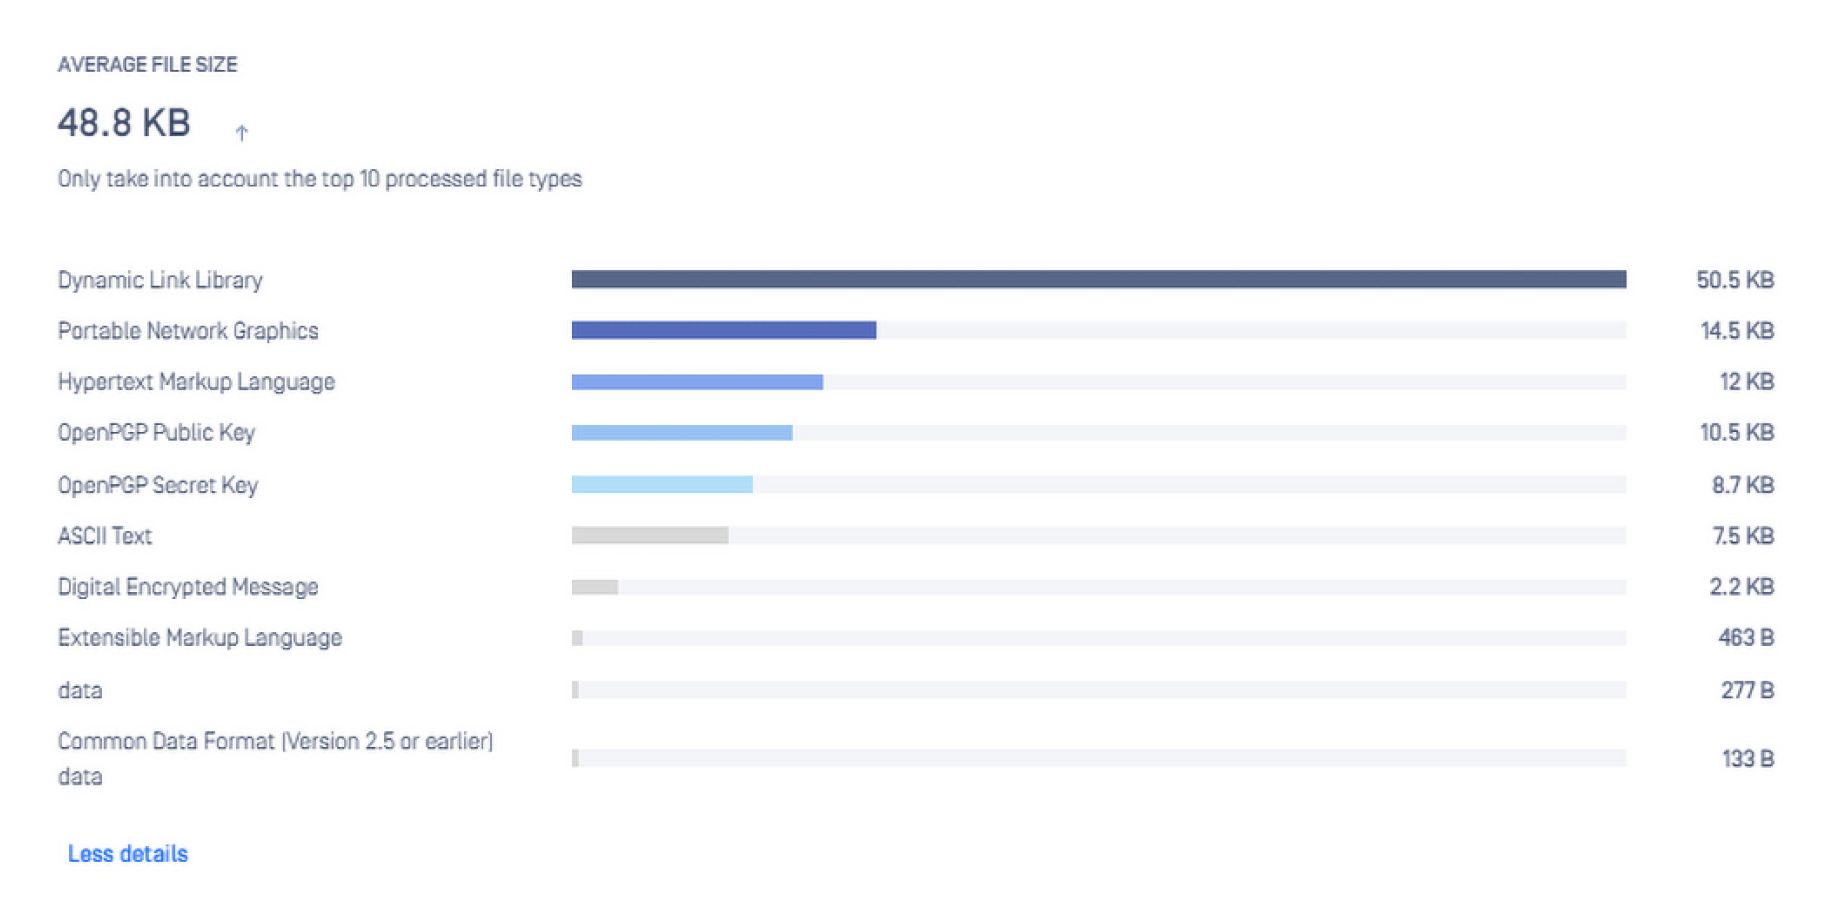Click the 463 B size value
Viewport: 1848px width, 924px height.
click(x=1745, y=638)
